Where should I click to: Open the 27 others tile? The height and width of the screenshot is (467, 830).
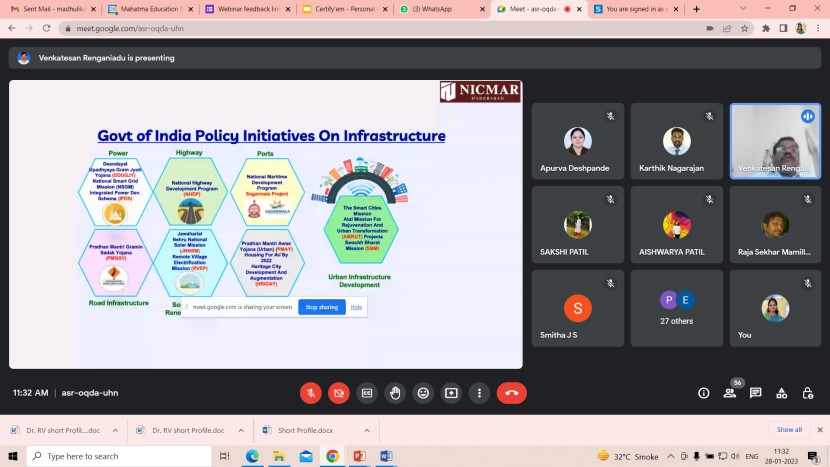pos(676,308)
